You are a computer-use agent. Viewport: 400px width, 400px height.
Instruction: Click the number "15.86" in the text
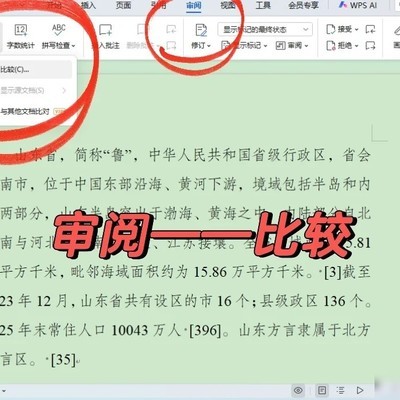click(210, 272)
